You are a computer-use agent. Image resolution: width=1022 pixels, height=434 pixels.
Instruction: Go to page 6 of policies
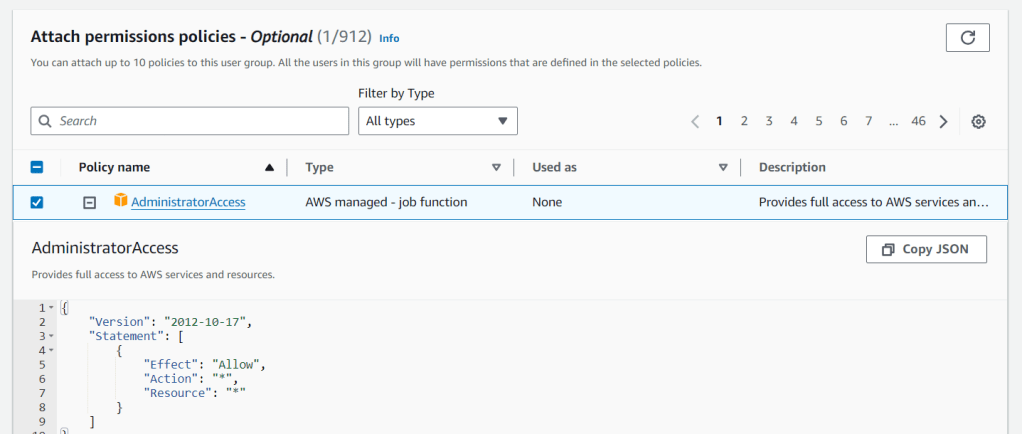pyautogui.click(x=843, y=121)
